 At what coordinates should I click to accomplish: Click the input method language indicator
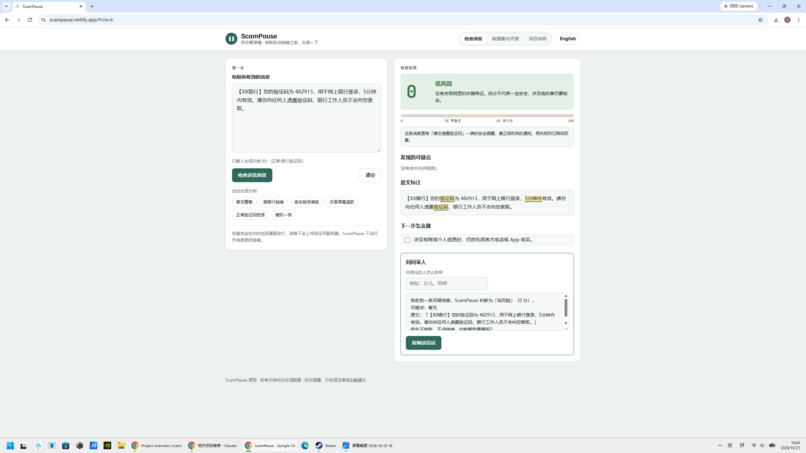coord(730,445)
